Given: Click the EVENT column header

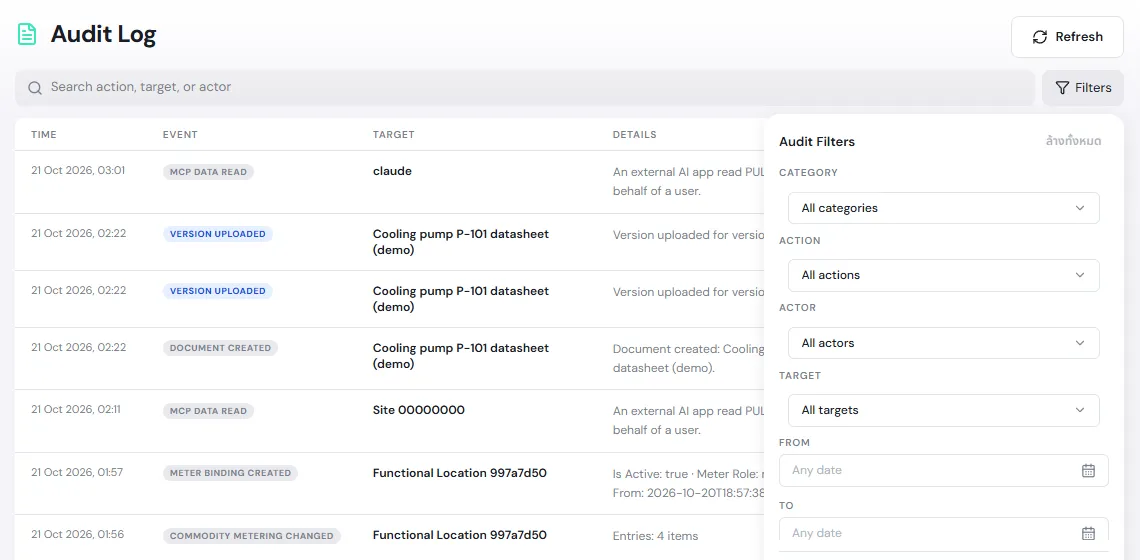Looking at the screenshot, I should (x=180, y=135).
